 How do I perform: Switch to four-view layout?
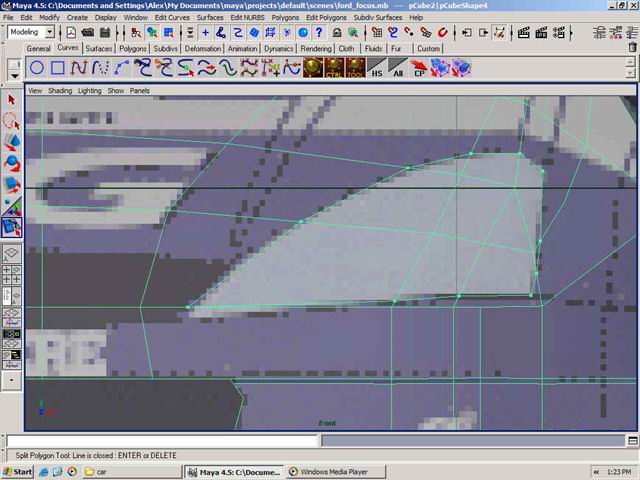point(12,276)
